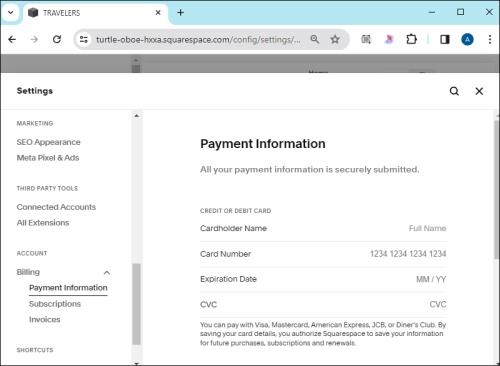Viewport: 500px width, 366px height.
Task: Bookmark this page with the star
Action: pos(335,39)
